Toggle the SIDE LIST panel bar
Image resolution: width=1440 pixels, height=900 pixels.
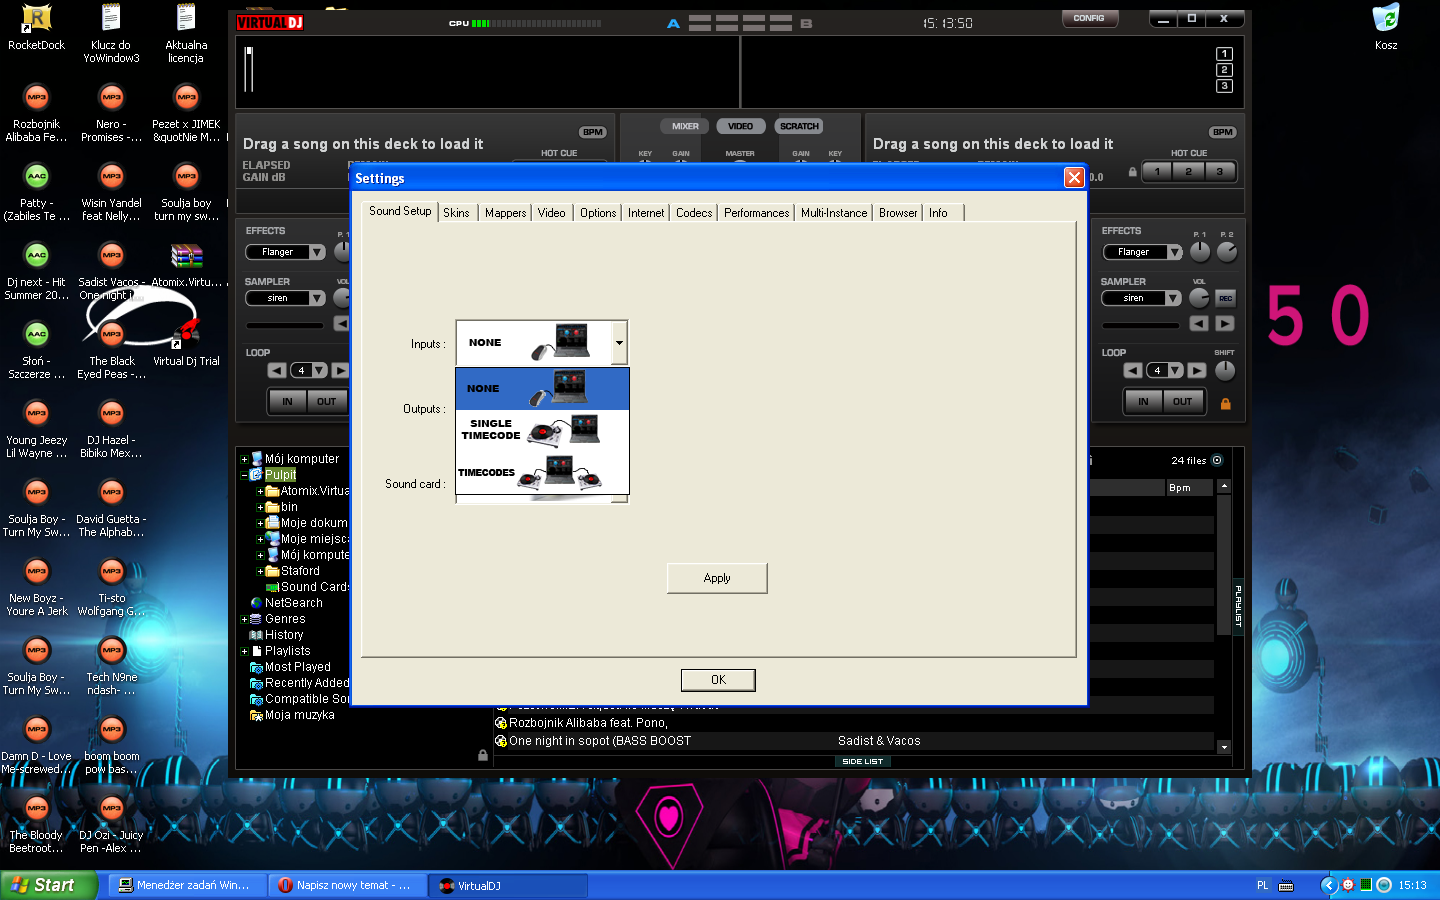point(862,761)
